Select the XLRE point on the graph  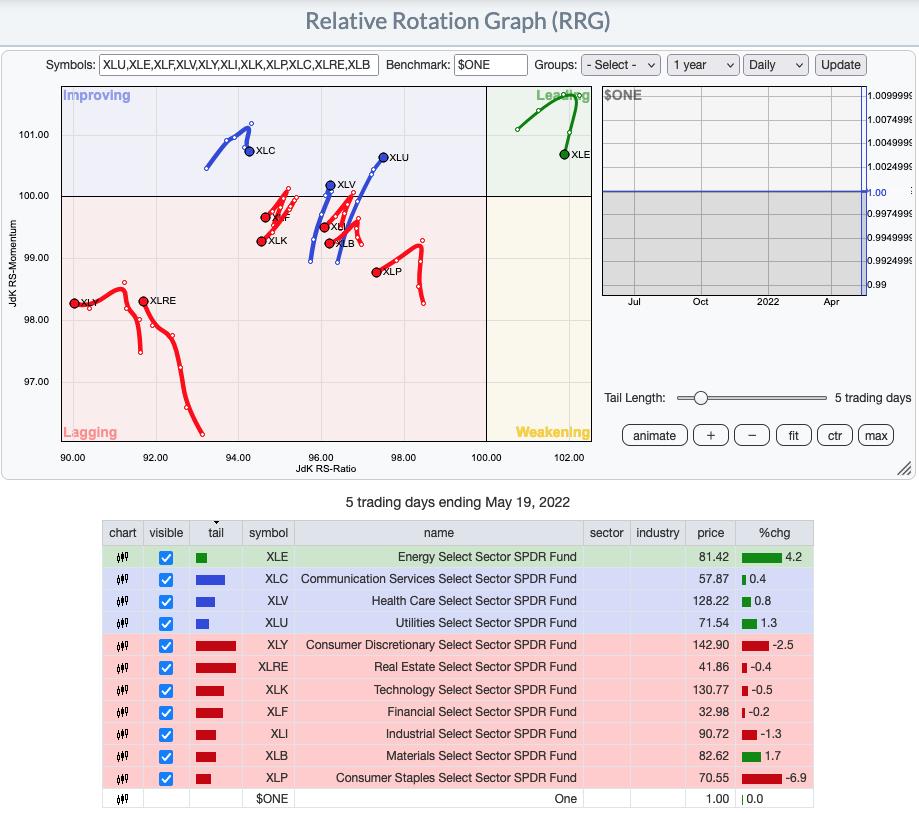[143, 301]
